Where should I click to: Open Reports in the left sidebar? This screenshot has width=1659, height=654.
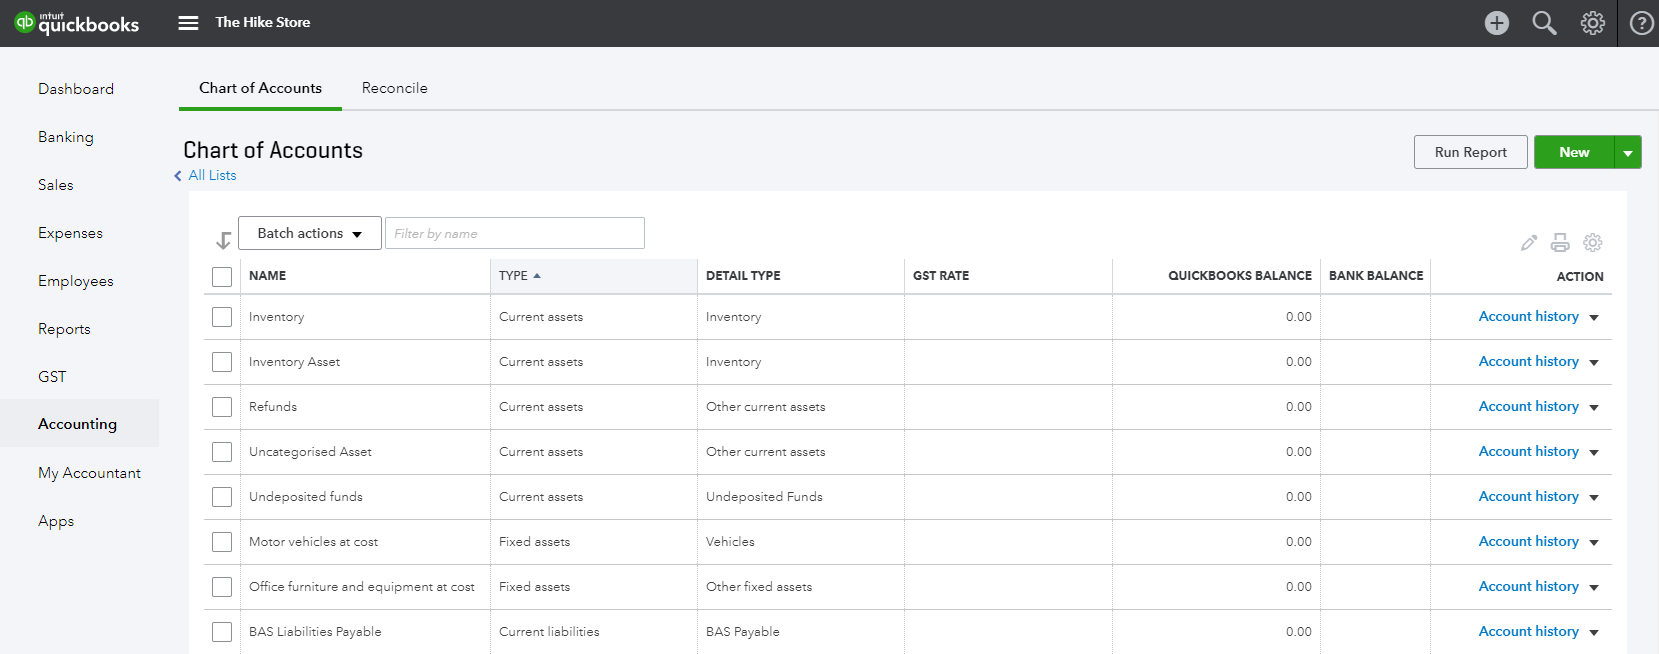pyautogui.click(x=64, y=329)
